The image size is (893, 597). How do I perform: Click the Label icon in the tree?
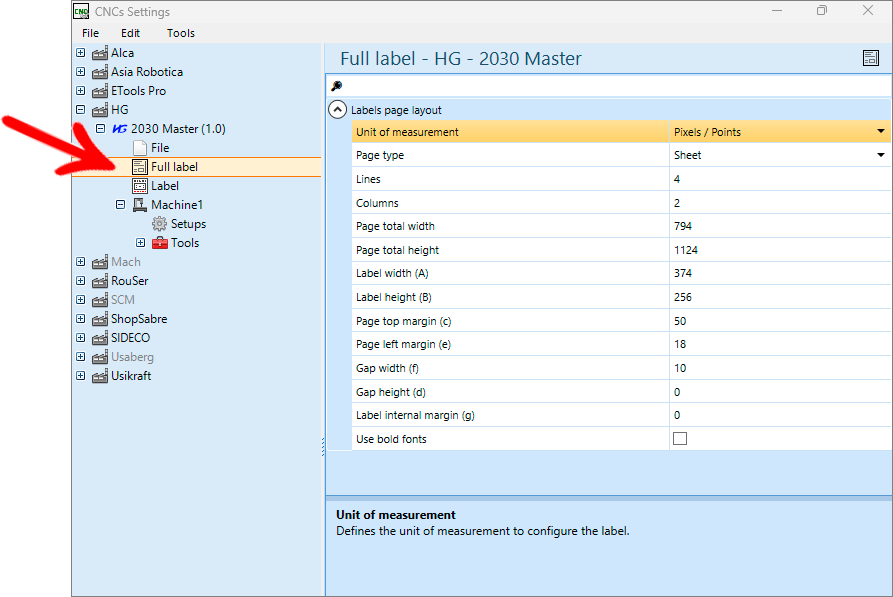[140, 186]
